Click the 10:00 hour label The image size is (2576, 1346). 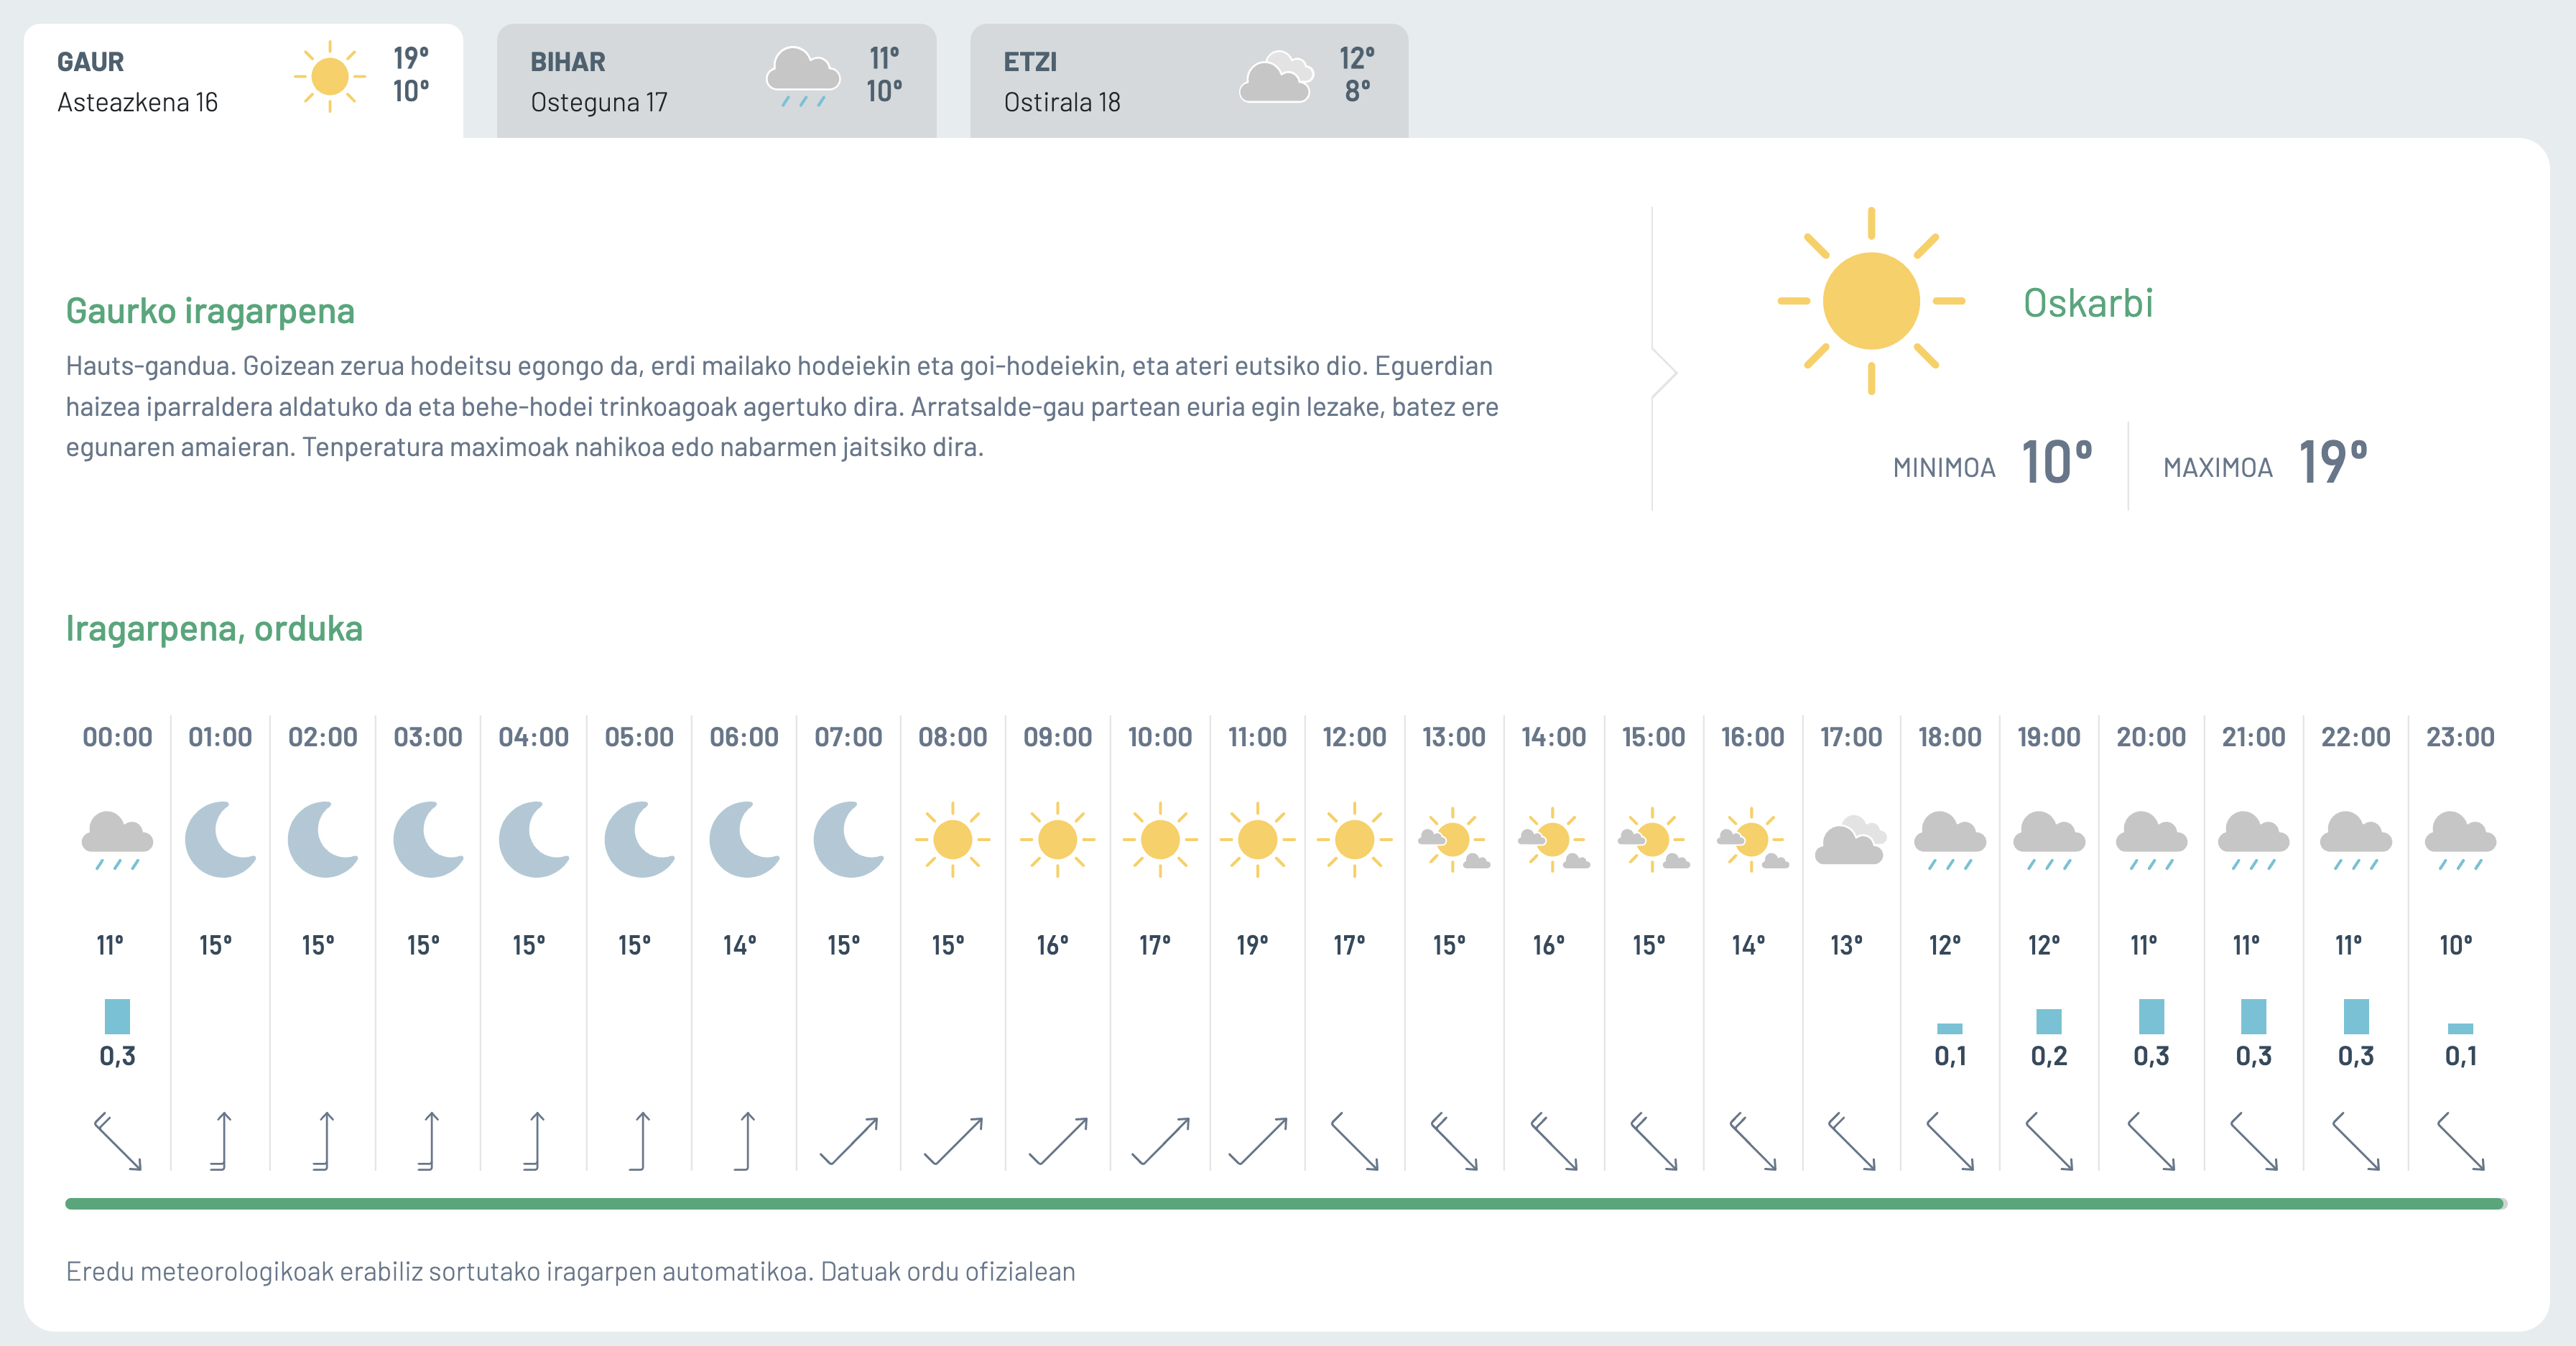tap(1160, 737)
